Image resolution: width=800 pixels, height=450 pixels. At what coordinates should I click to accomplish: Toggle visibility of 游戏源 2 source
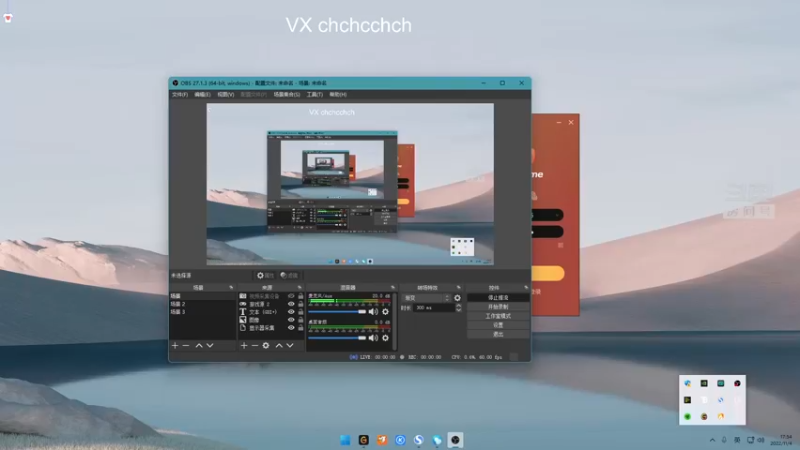291,304
